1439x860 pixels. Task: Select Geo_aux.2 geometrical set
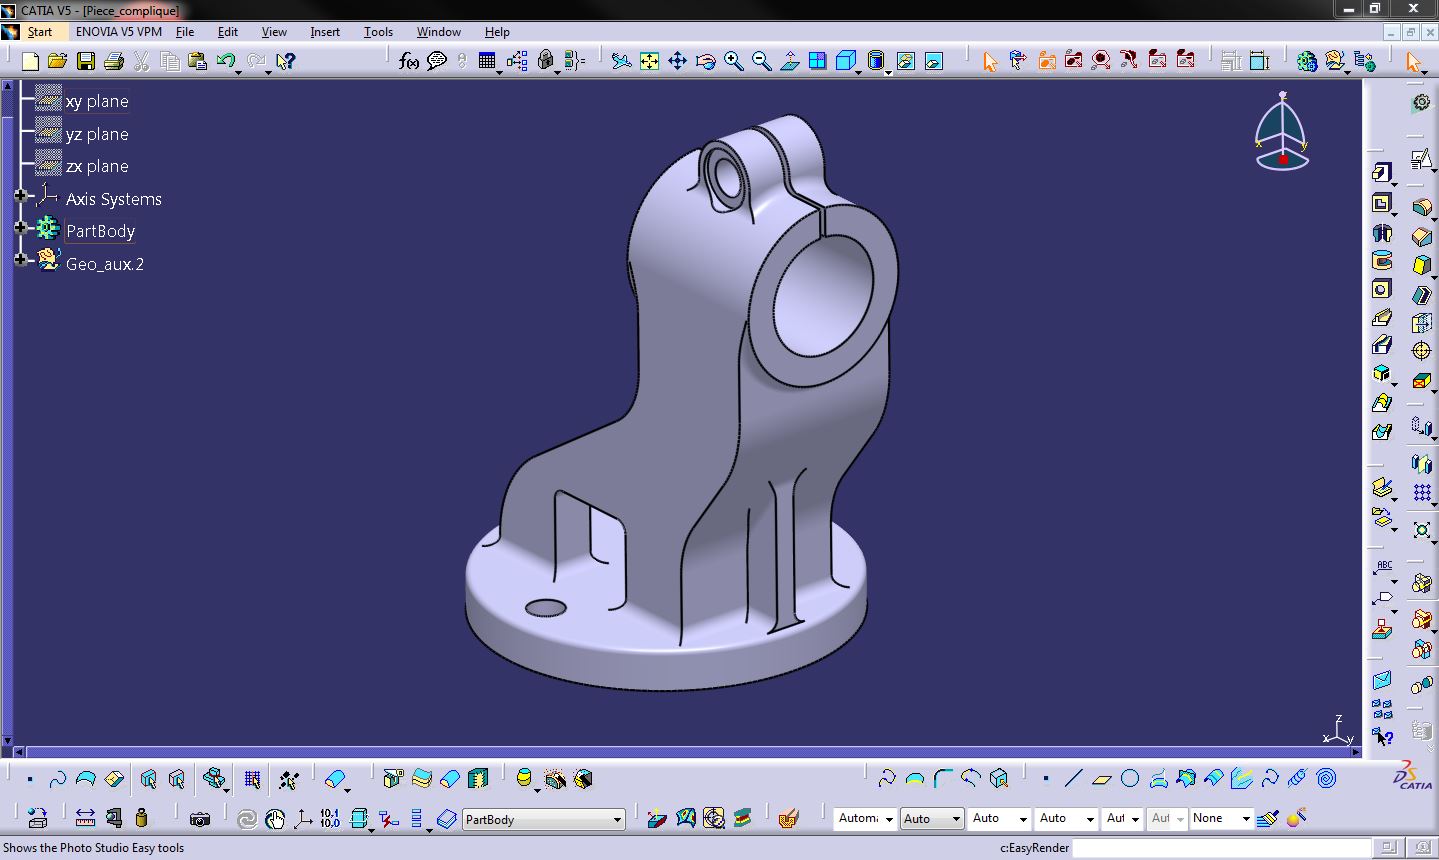tap(105, 264)
